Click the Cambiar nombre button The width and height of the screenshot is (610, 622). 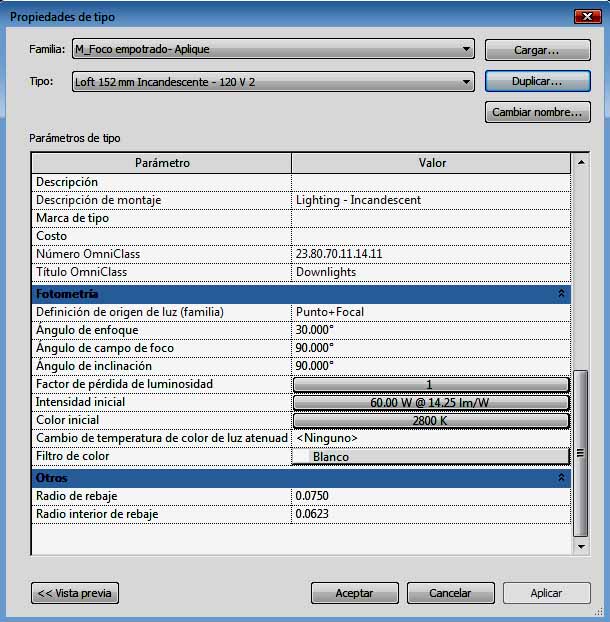pos(537,112)
